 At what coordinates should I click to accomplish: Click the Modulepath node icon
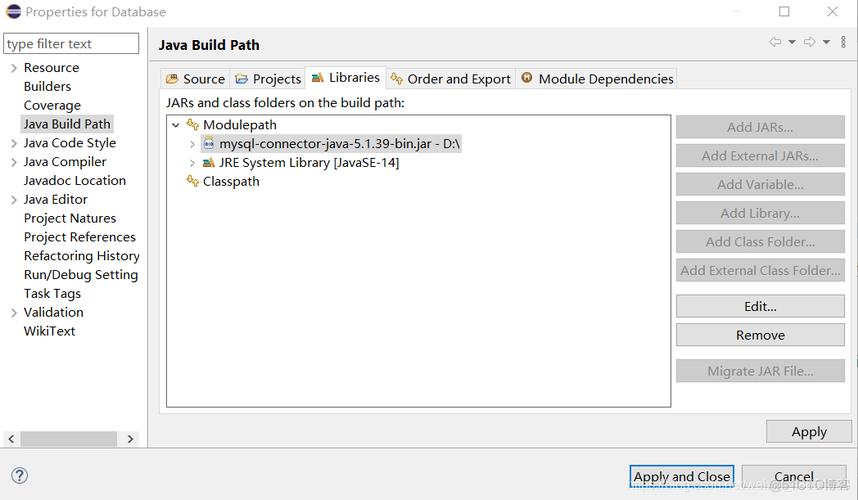193,125
